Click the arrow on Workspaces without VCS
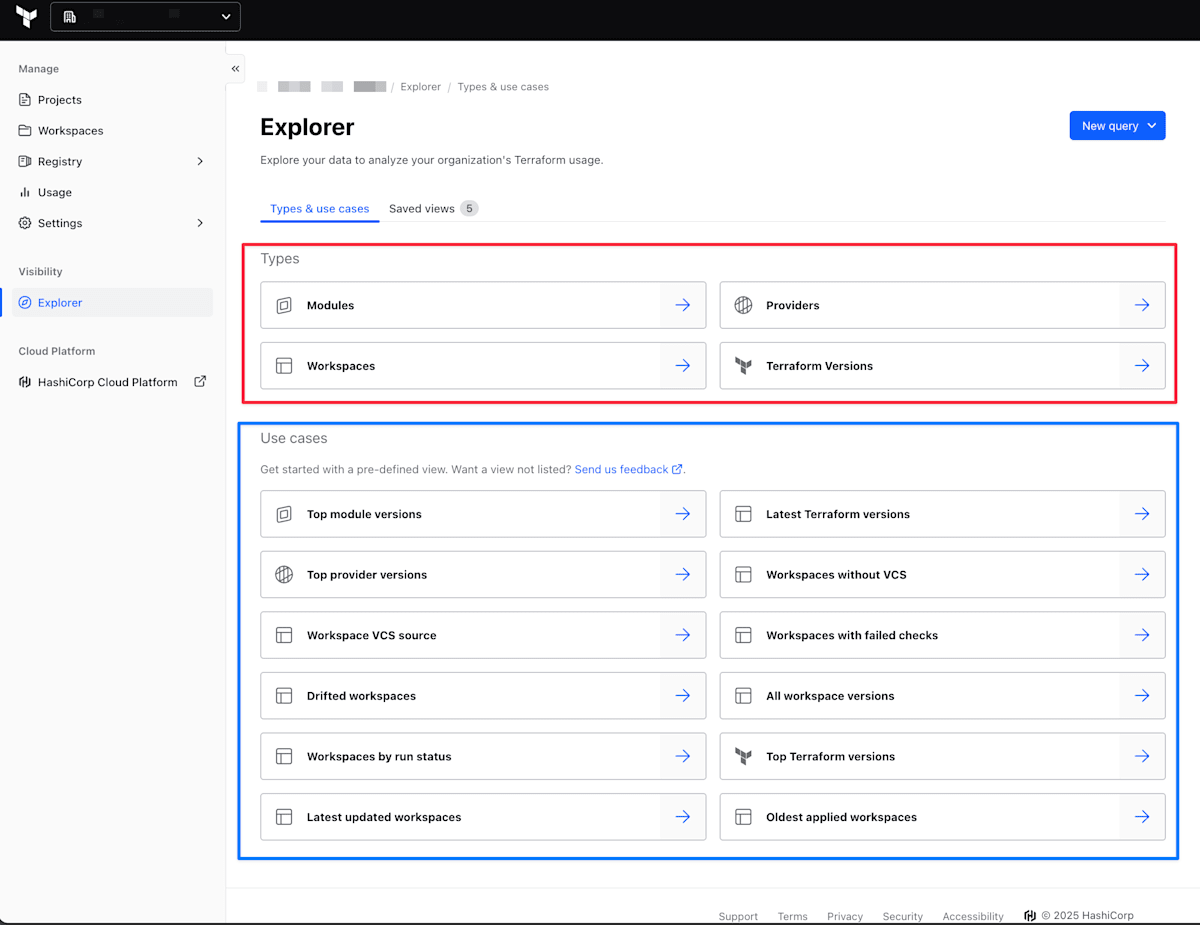The width and height of the screenshot is (1200, 925). pyautogui.click(x=1142, y=575)
